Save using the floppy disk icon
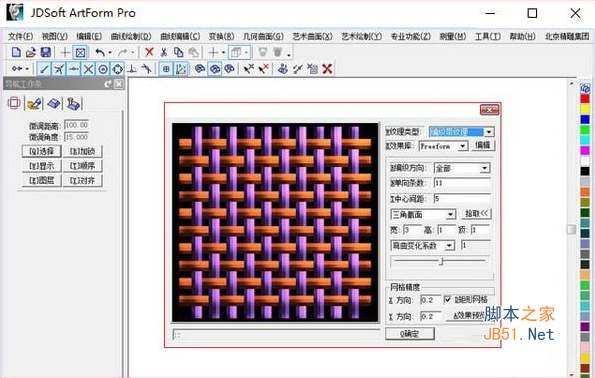595x378 pixels. [x=46, y=52]
